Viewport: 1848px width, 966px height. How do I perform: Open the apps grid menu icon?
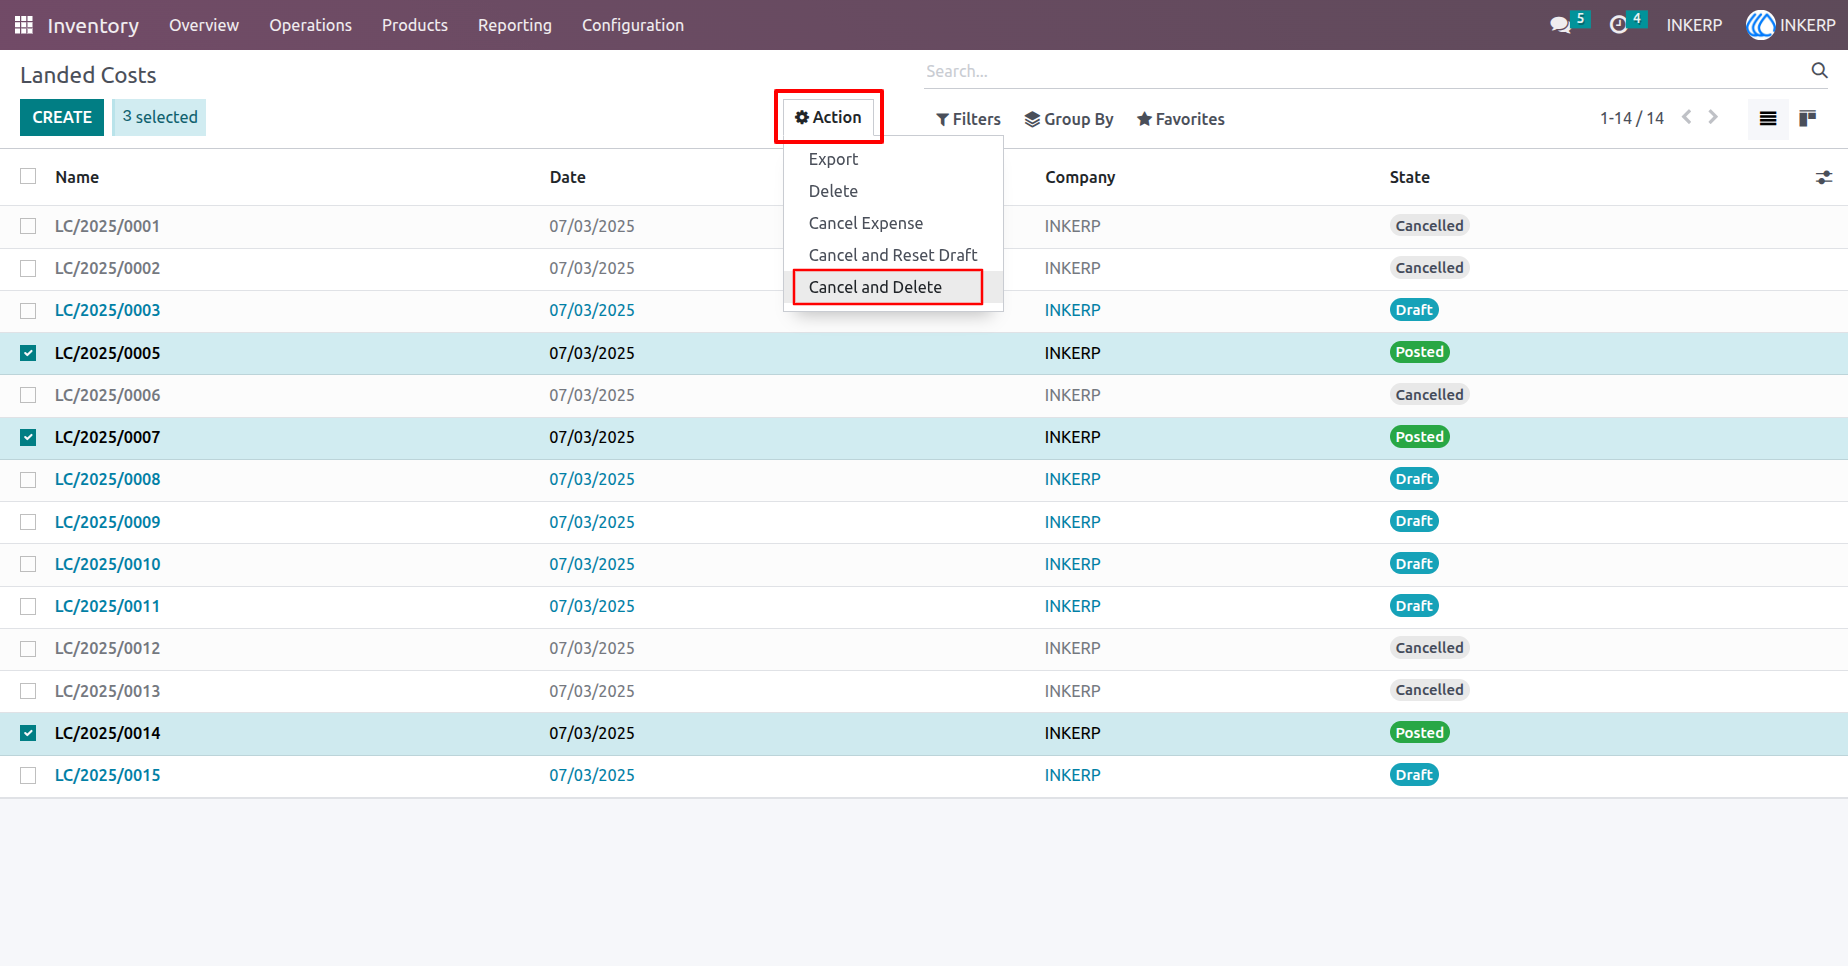click(x=24, y=25)
